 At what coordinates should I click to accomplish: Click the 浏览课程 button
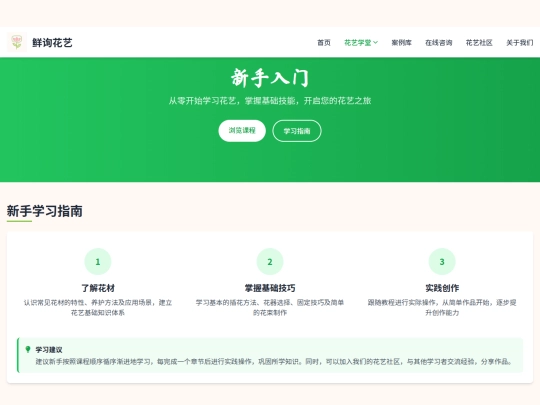click(x=242, y=131)
